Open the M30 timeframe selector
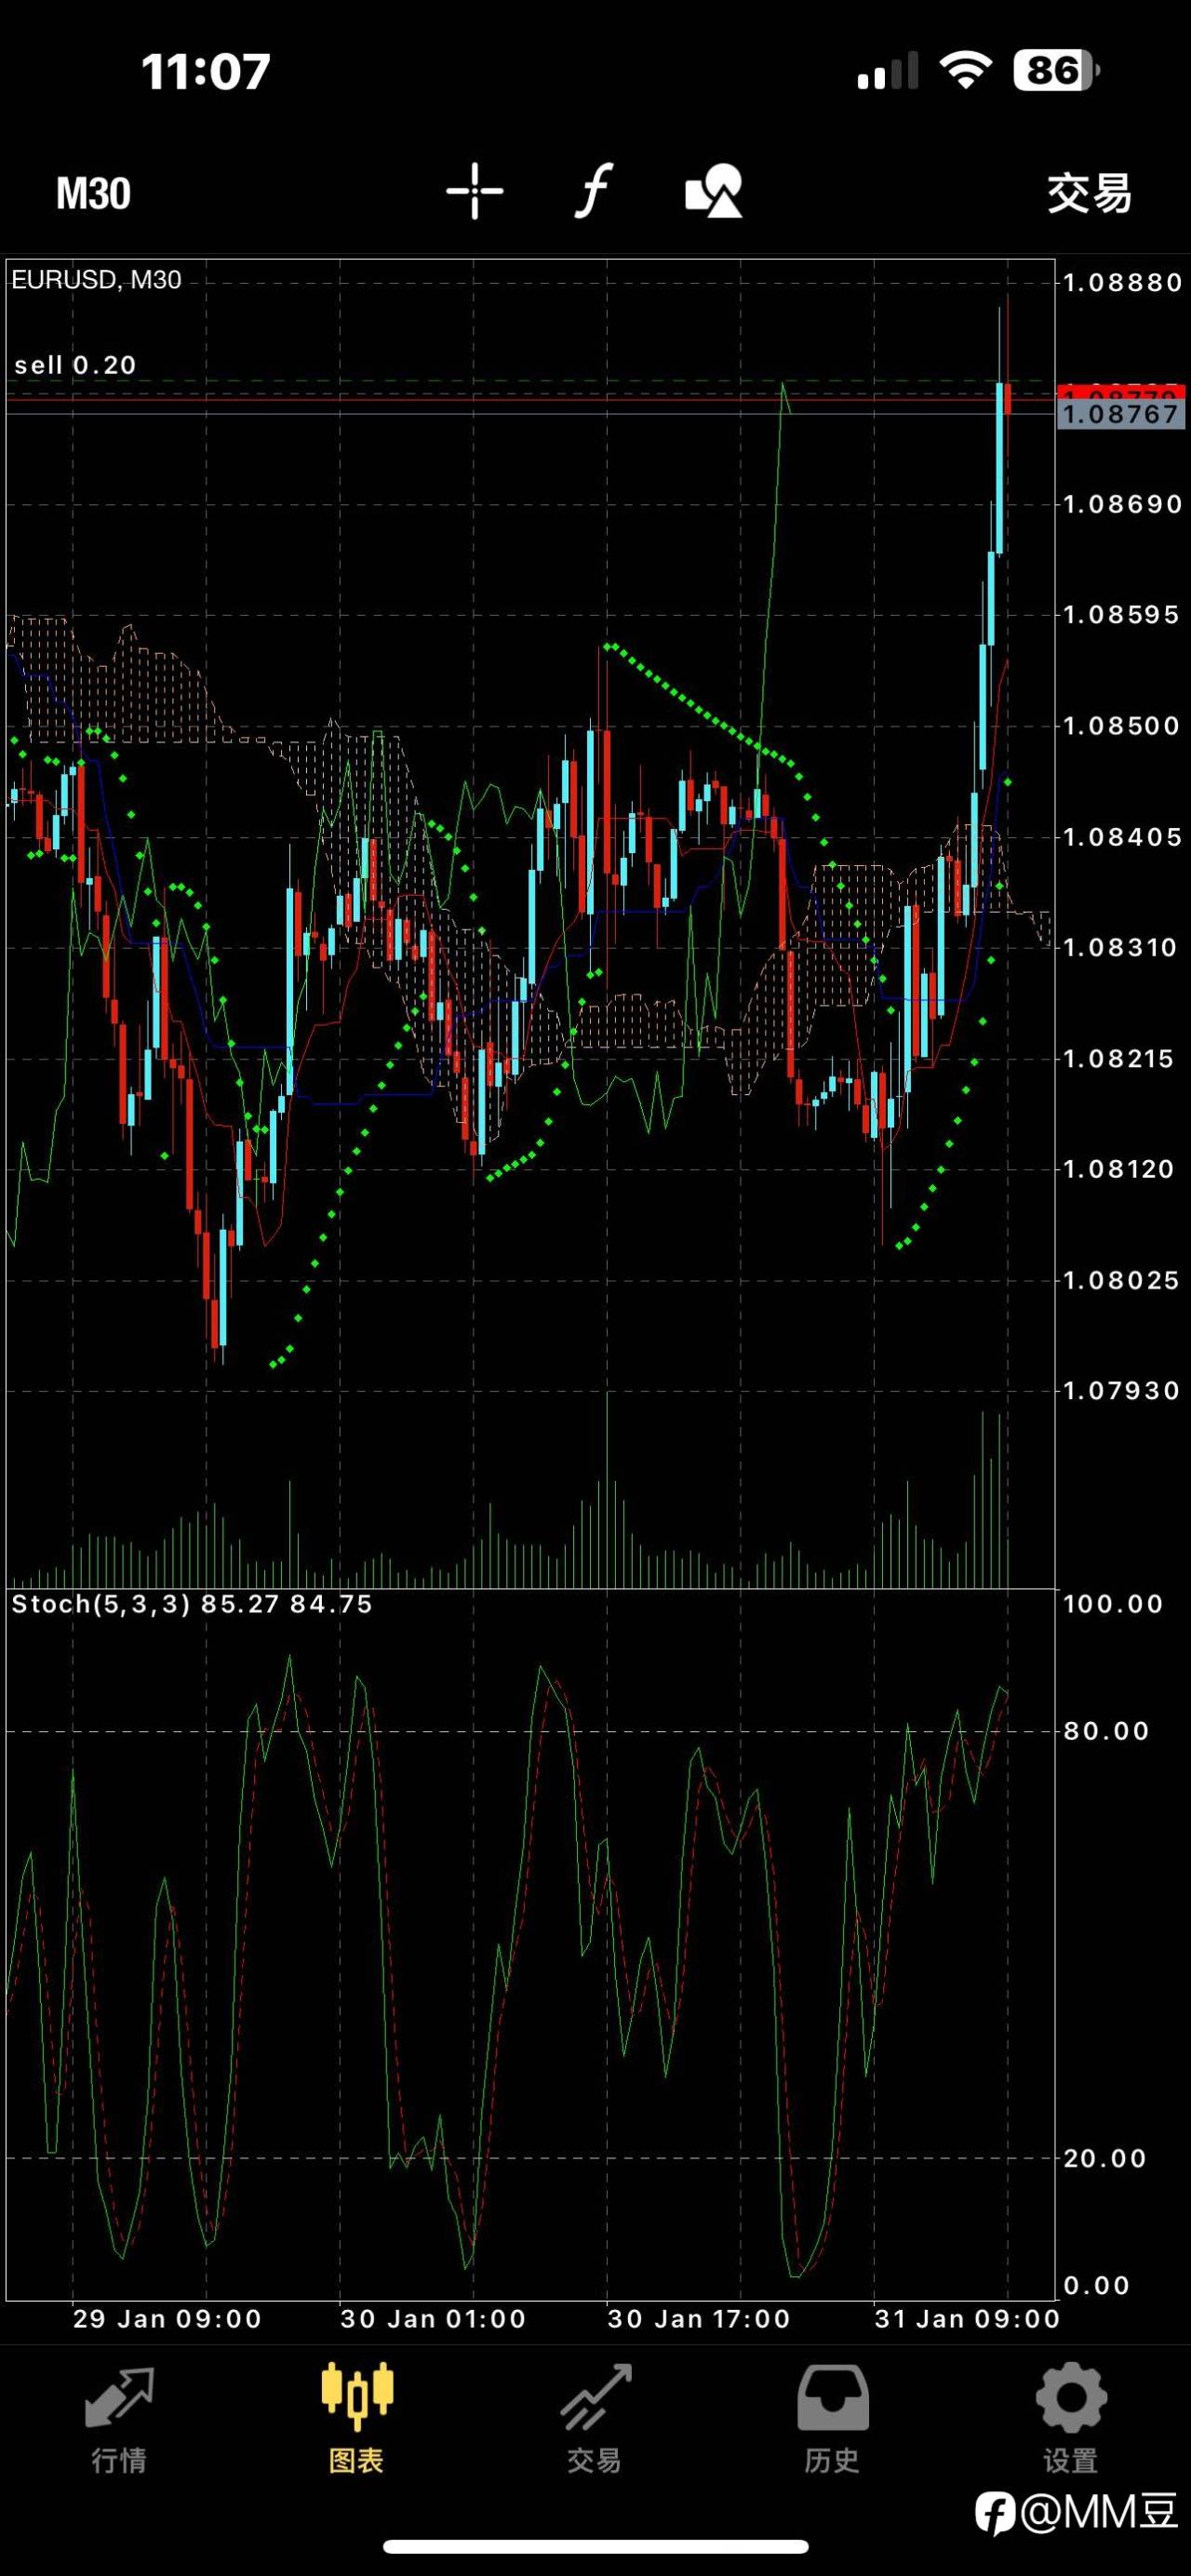This screenshot has width=1191, height=2576. pyautogui.click(x=93, y=193)
